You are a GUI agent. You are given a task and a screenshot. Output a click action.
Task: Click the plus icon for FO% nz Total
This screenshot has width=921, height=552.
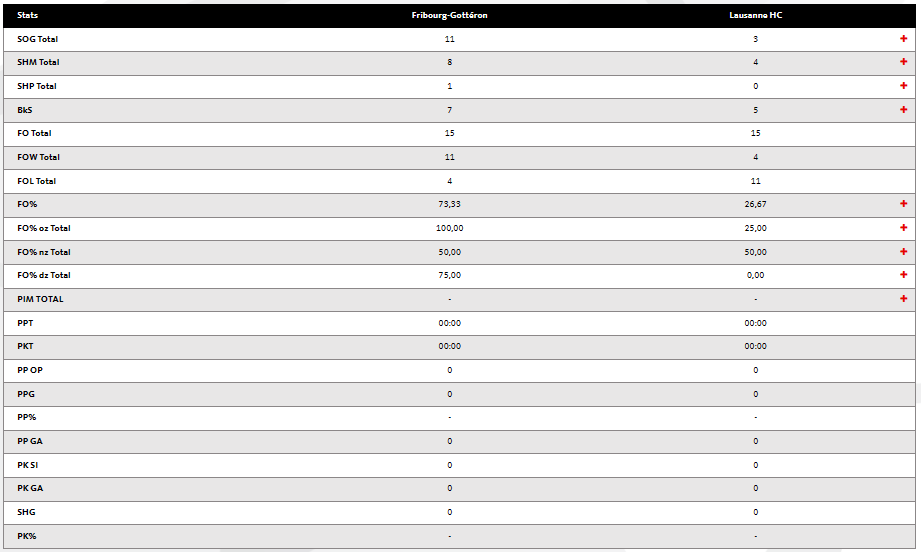(903, 252)
